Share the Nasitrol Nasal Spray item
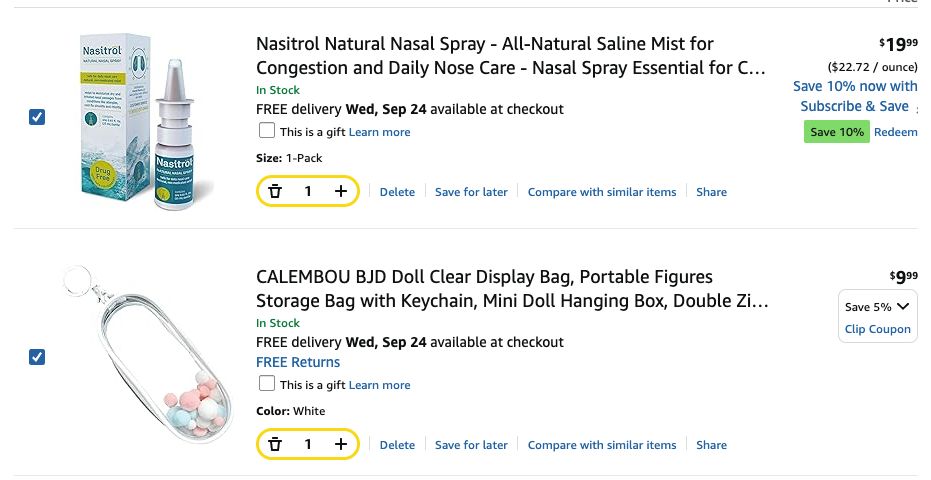 711,192
